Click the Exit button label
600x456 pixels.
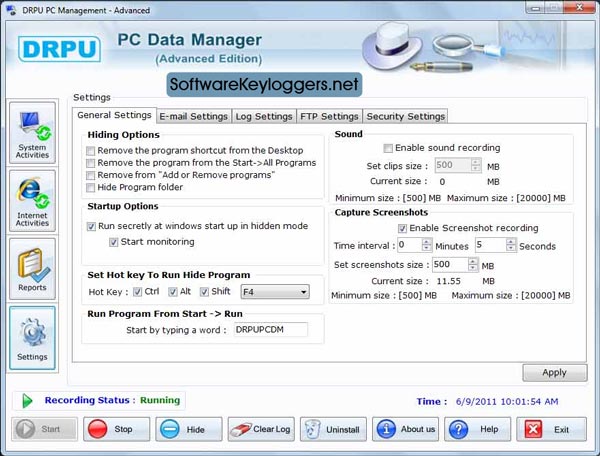point(561,430)
